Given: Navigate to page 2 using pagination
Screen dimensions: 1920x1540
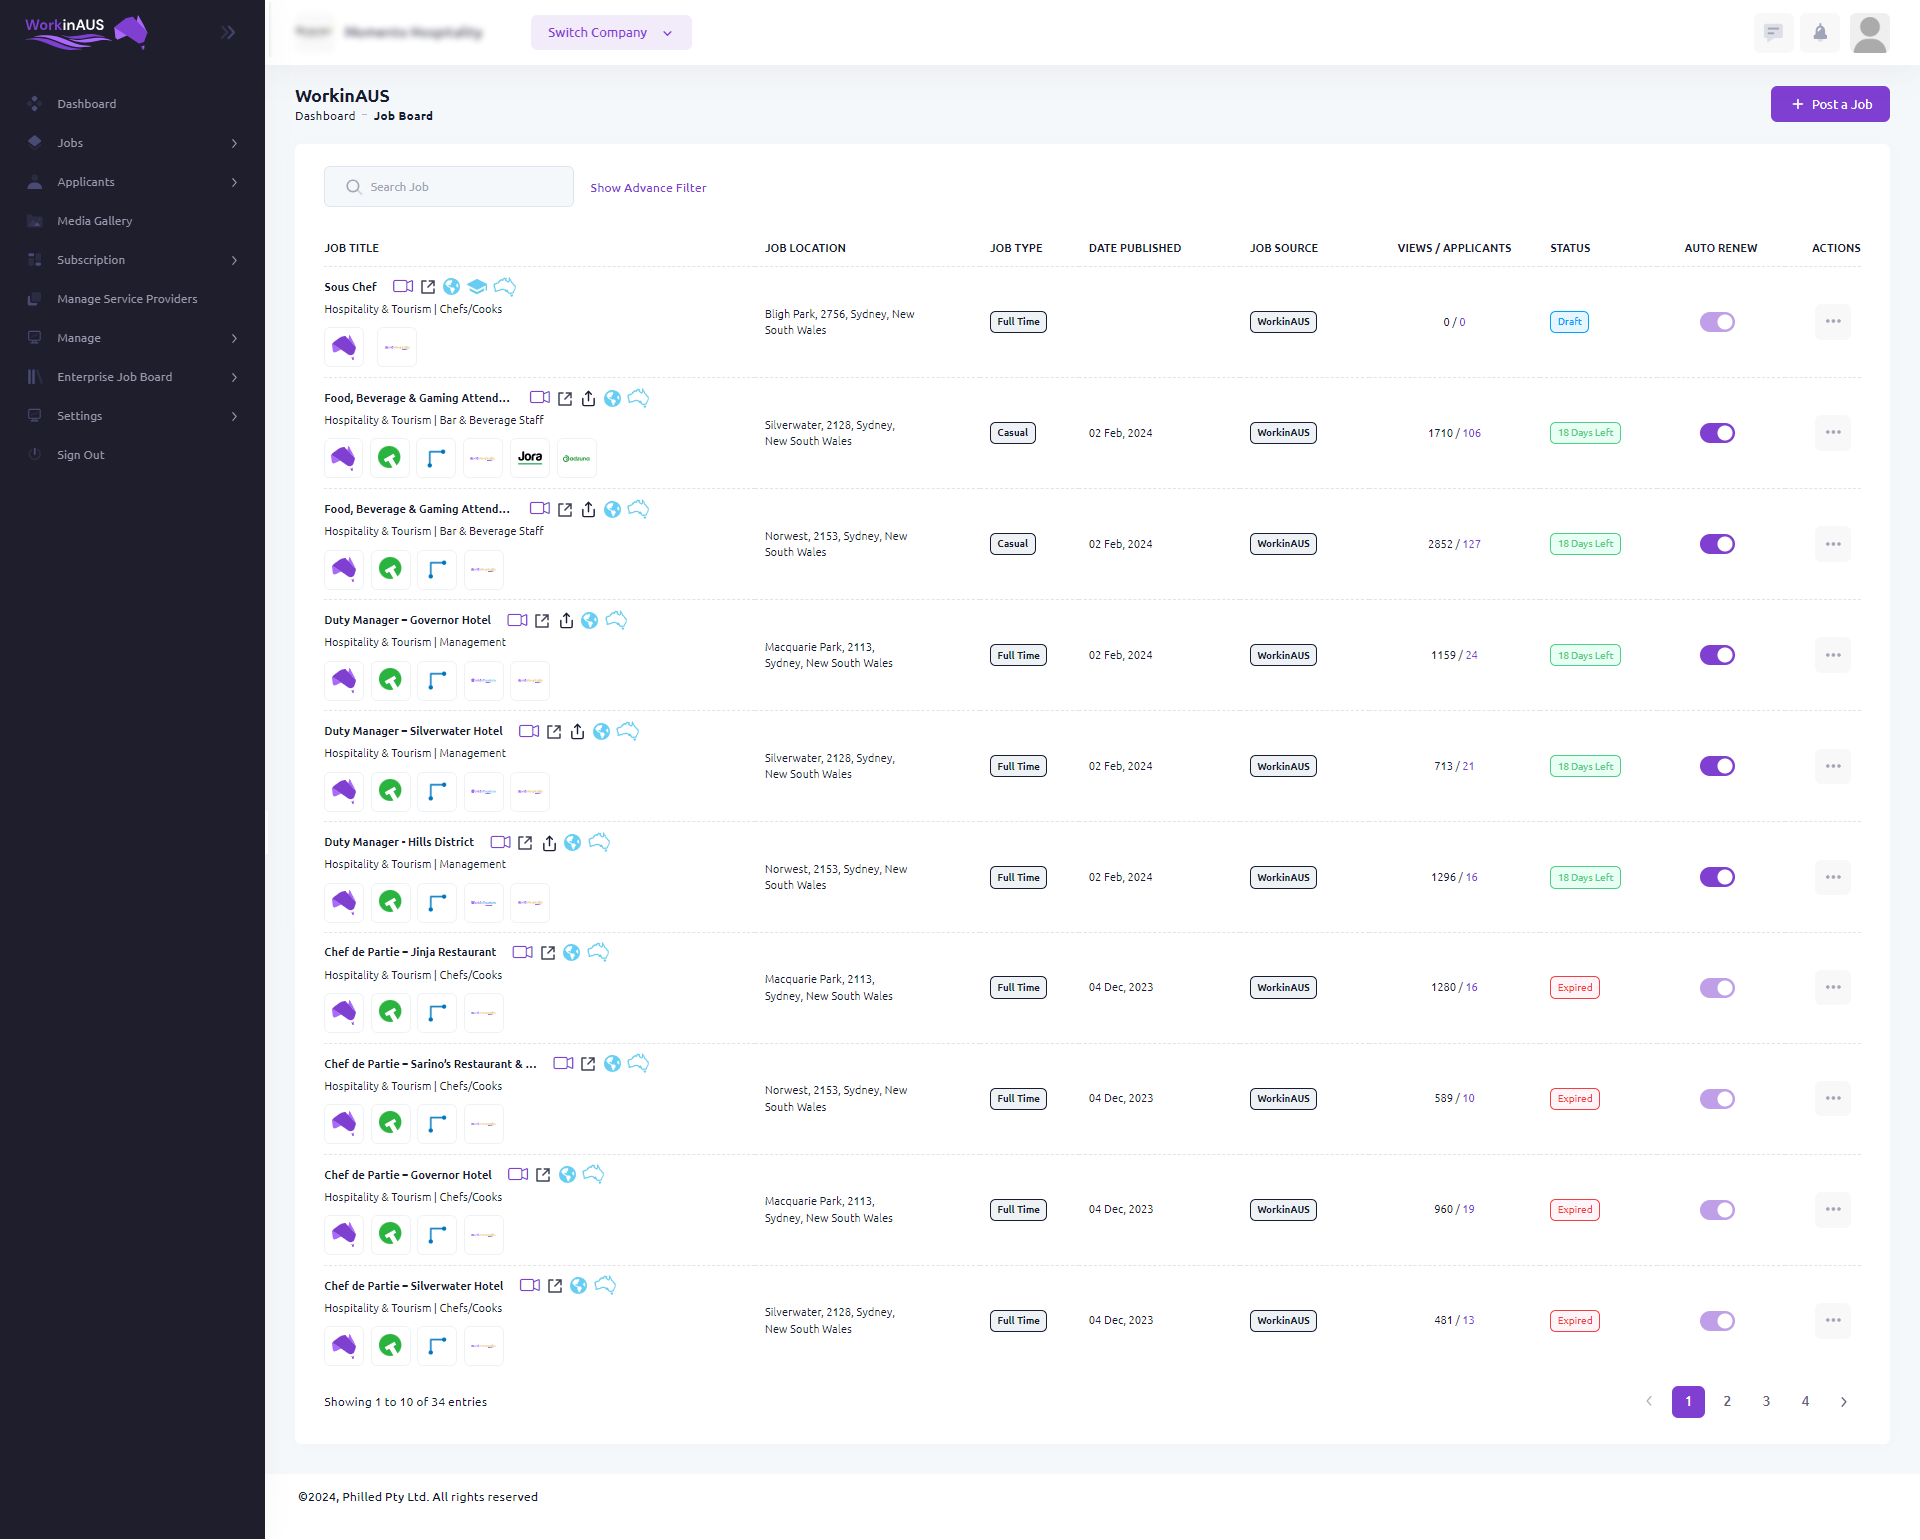Looking at the screenshot, I should pos(1727,1400).
